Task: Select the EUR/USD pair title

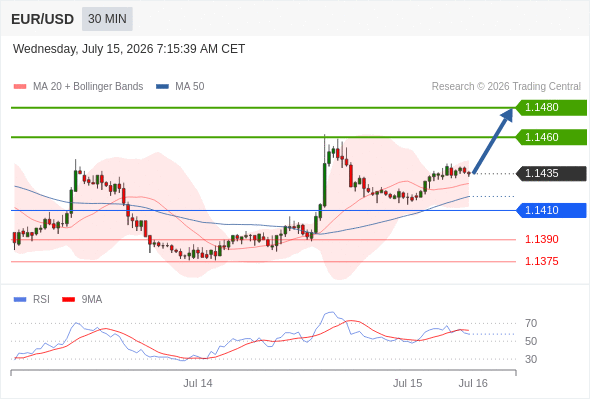Action: (43, 19)
